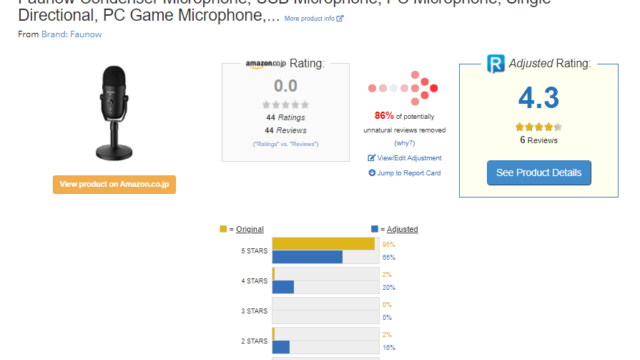Click the down-arrow circle icon by Jump to Report Card
This screenshot has height=360, width=640.
coord(371,173)
